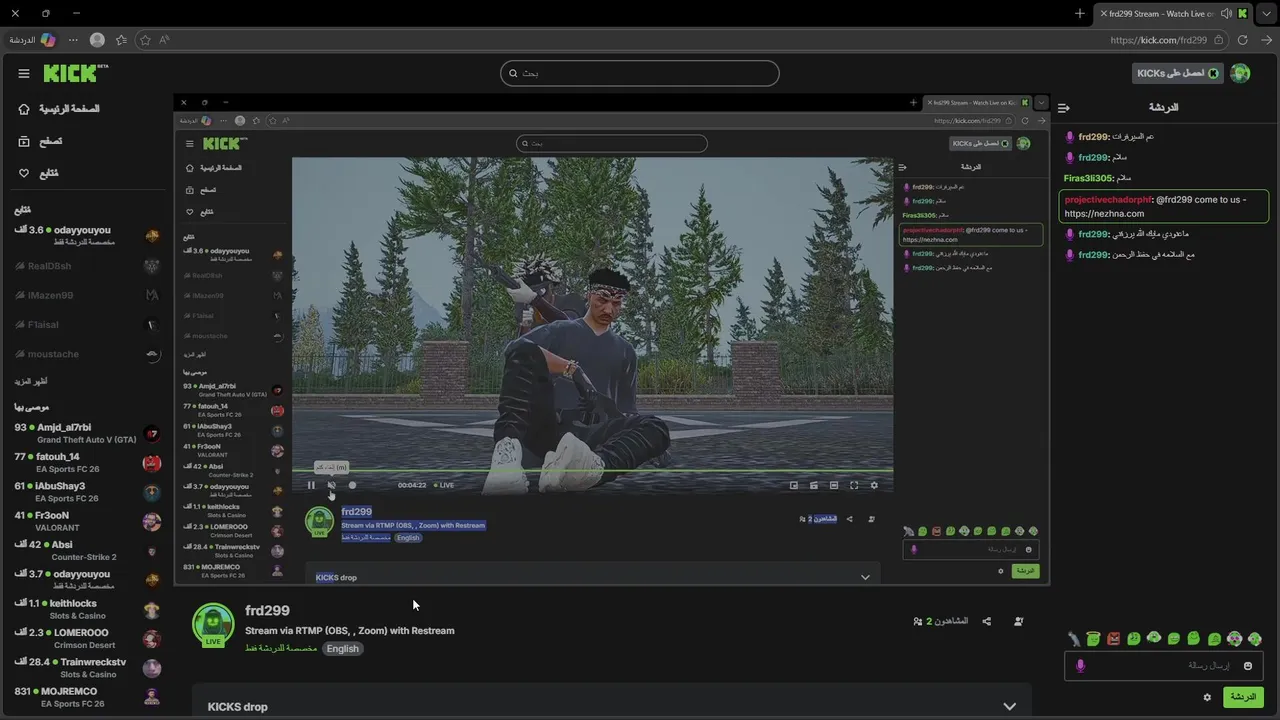Screen dimensions: 1280x720
Task: Open IAbuShay3 recommended channel
Action: click(87, 492)
